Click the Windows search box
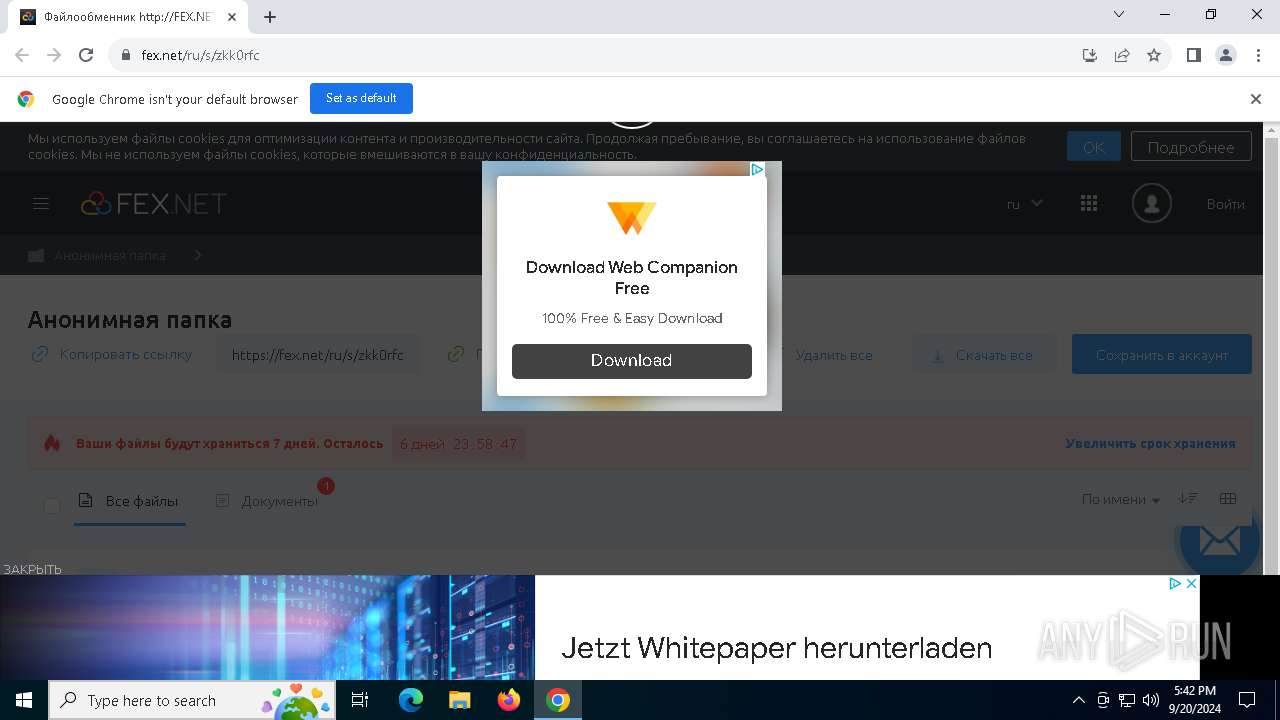 (193, 700)
